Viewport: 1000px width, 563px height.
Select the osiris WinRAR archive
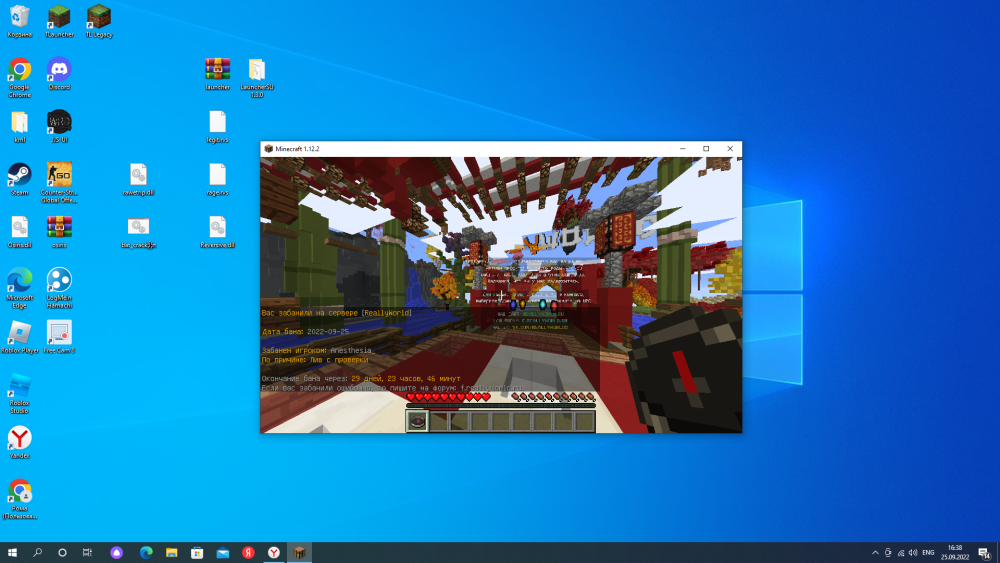(59, 231)
